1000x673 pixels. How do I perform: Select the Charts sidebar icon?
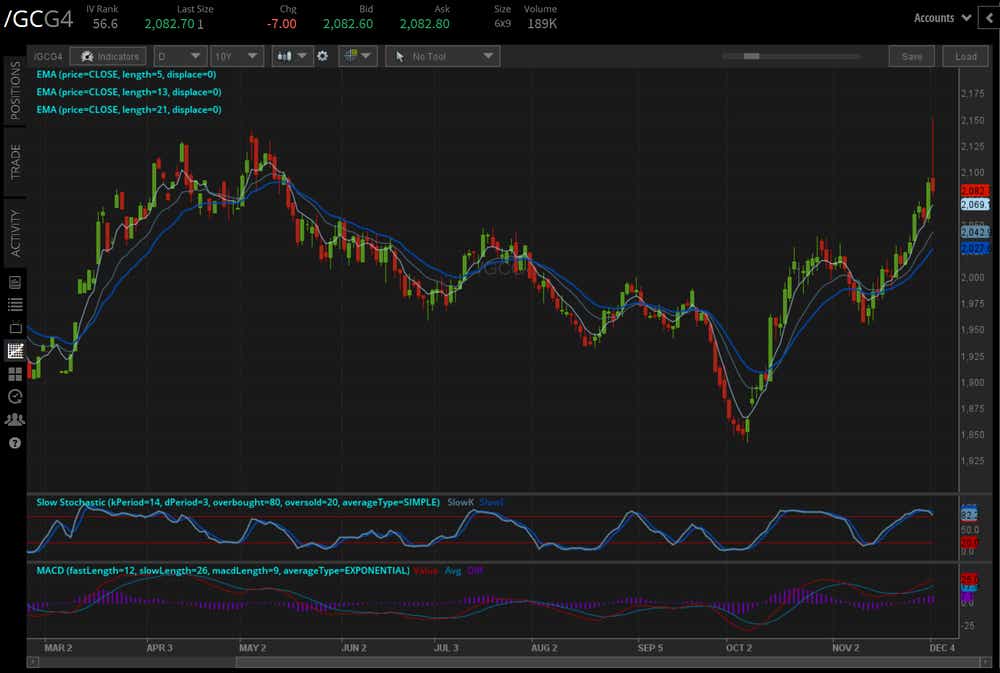point(15,350)
